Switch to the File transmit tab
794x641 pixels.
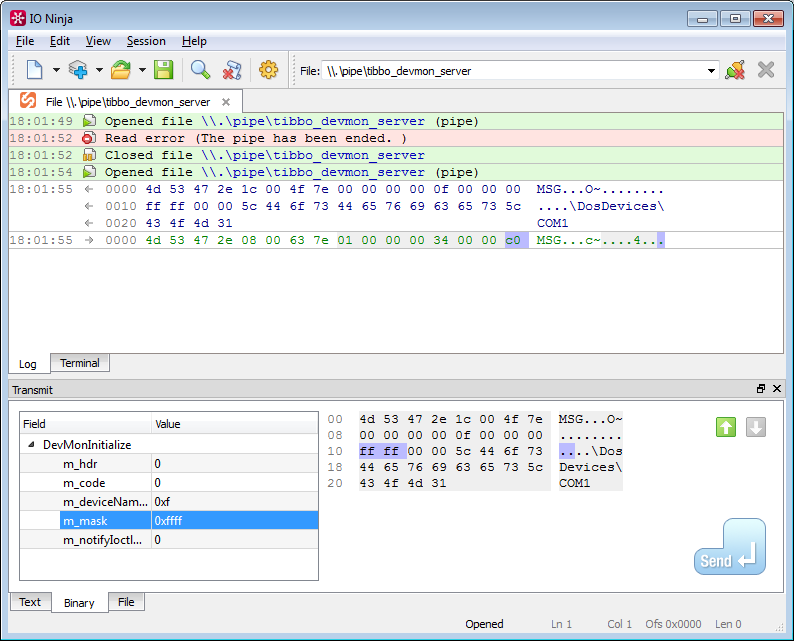(126, 602)
